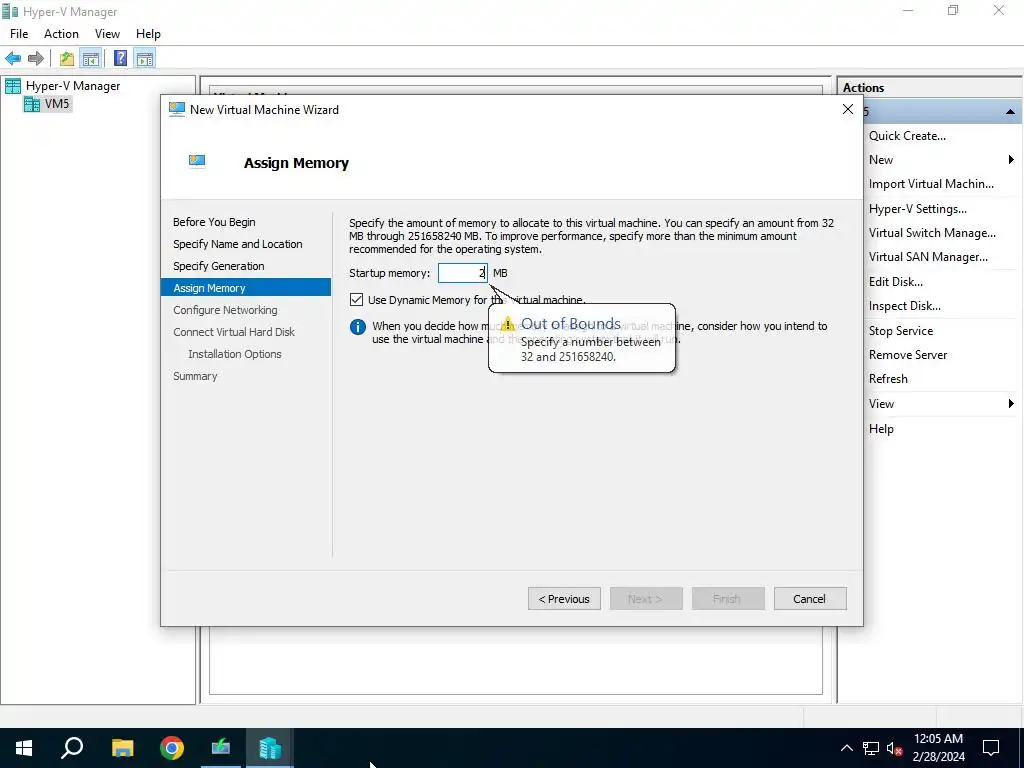
Task: Collapse the Actions section header arrow
Action: (1010, 112)
